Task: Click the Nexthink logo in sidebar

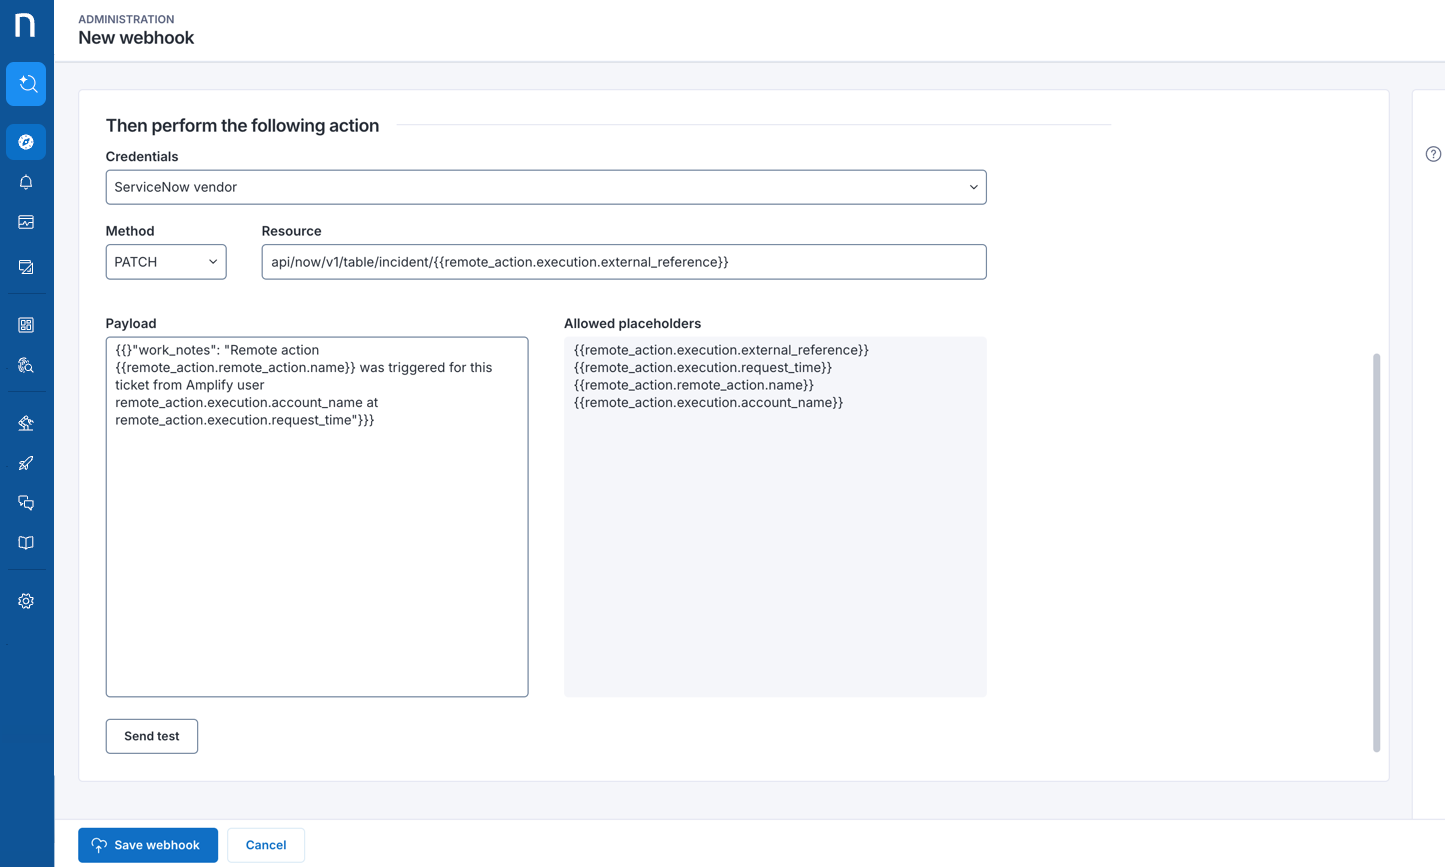Action: coord(26,25)
